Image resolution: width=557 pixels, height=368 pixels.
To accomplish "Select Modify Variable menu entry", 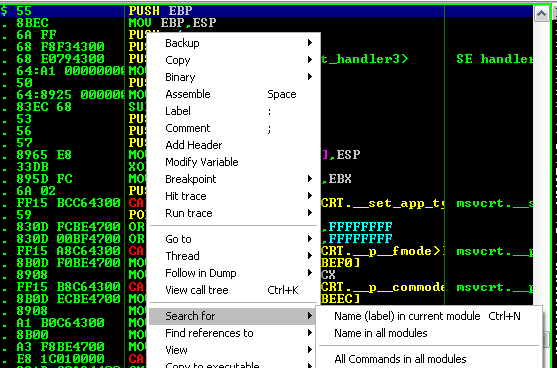I will (233, 162).
